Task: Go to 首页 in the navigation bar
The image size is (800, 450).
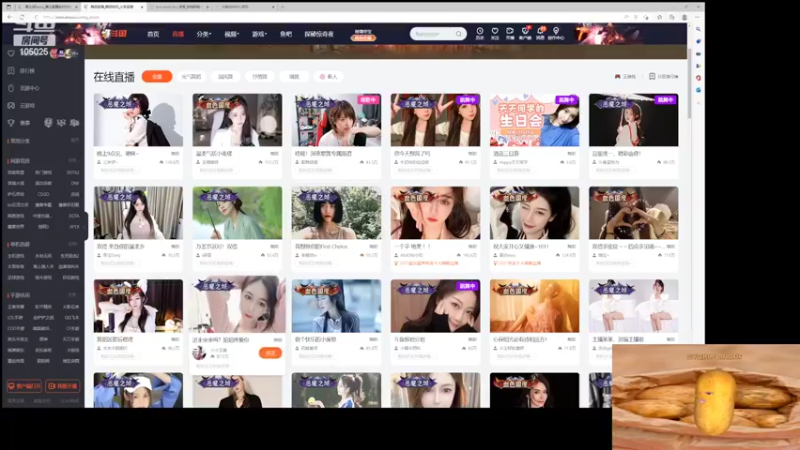Action: point(153,34)
